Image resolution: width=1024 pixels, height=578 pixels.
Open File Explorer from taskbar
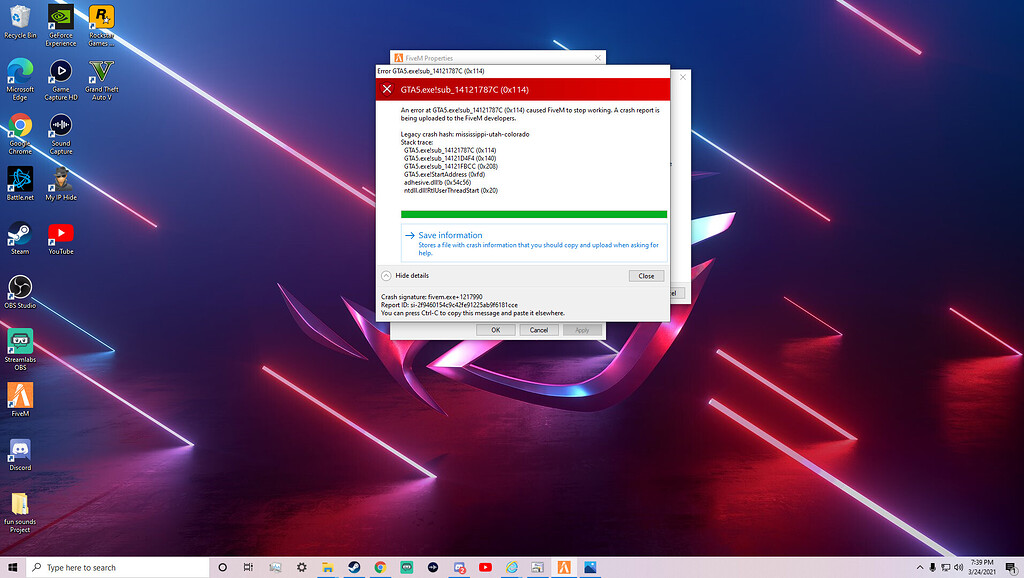327,567
